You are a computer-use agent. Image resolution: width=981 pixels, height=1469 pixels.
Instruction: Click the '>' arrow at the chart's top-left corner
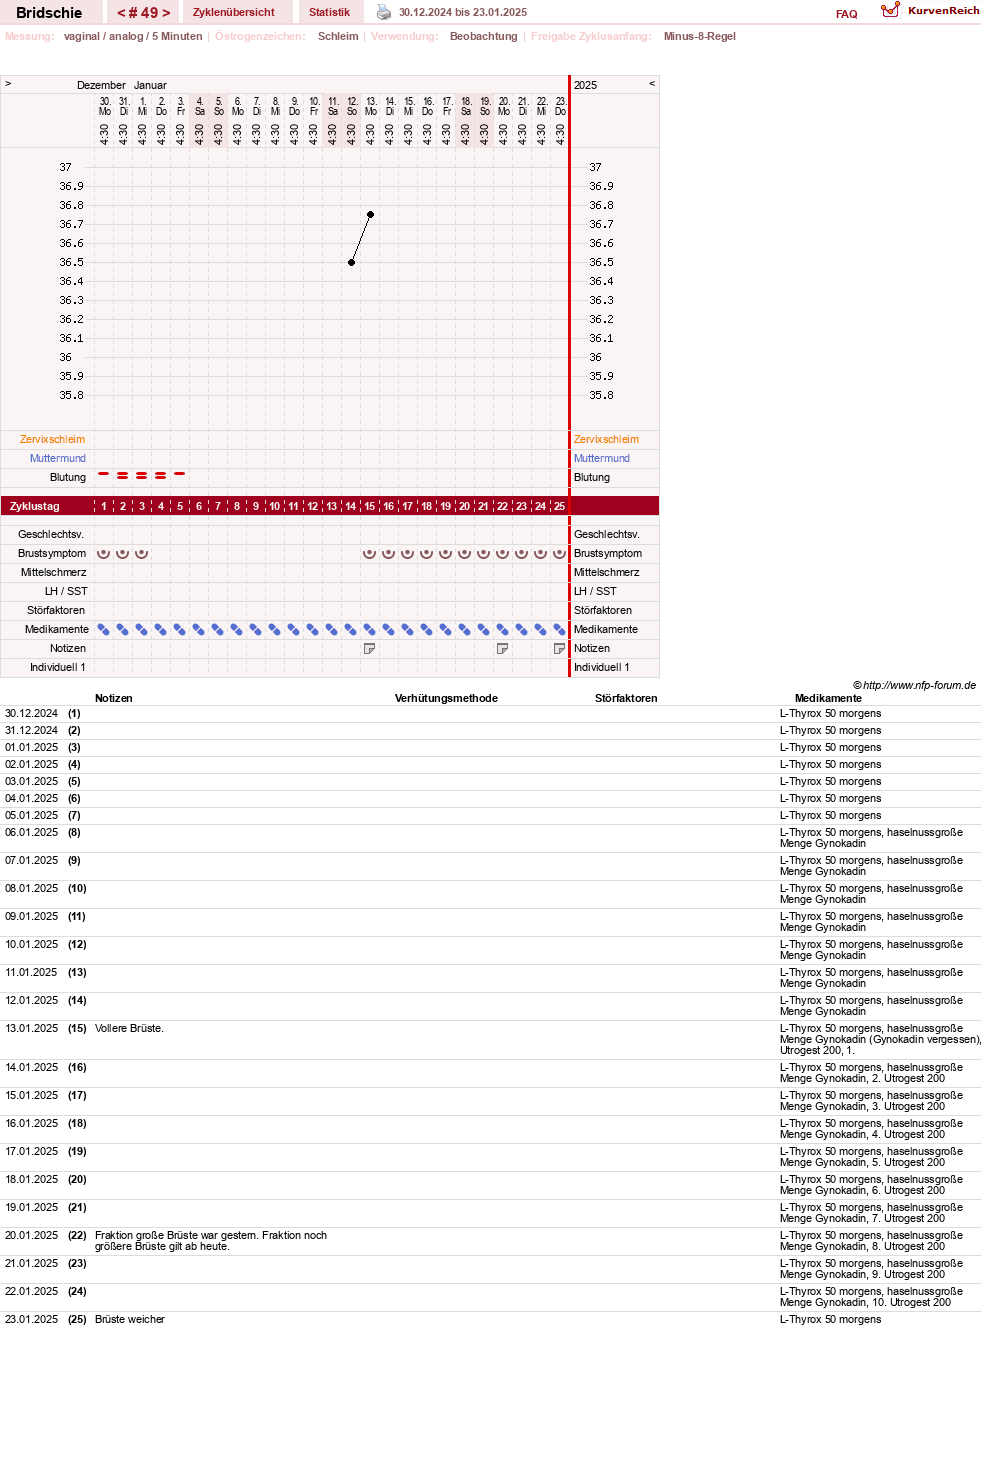pyautogui.click(x=8, y=84)
